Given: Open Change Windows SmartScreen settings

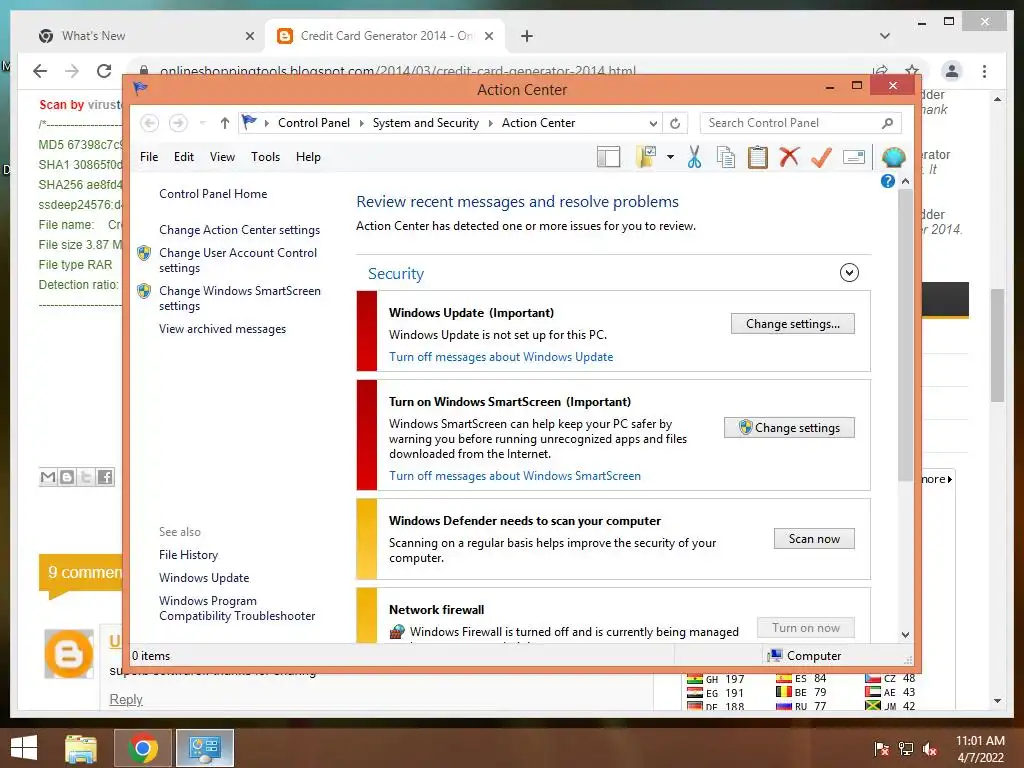Looking at the screenshot, I should [240, 298].
